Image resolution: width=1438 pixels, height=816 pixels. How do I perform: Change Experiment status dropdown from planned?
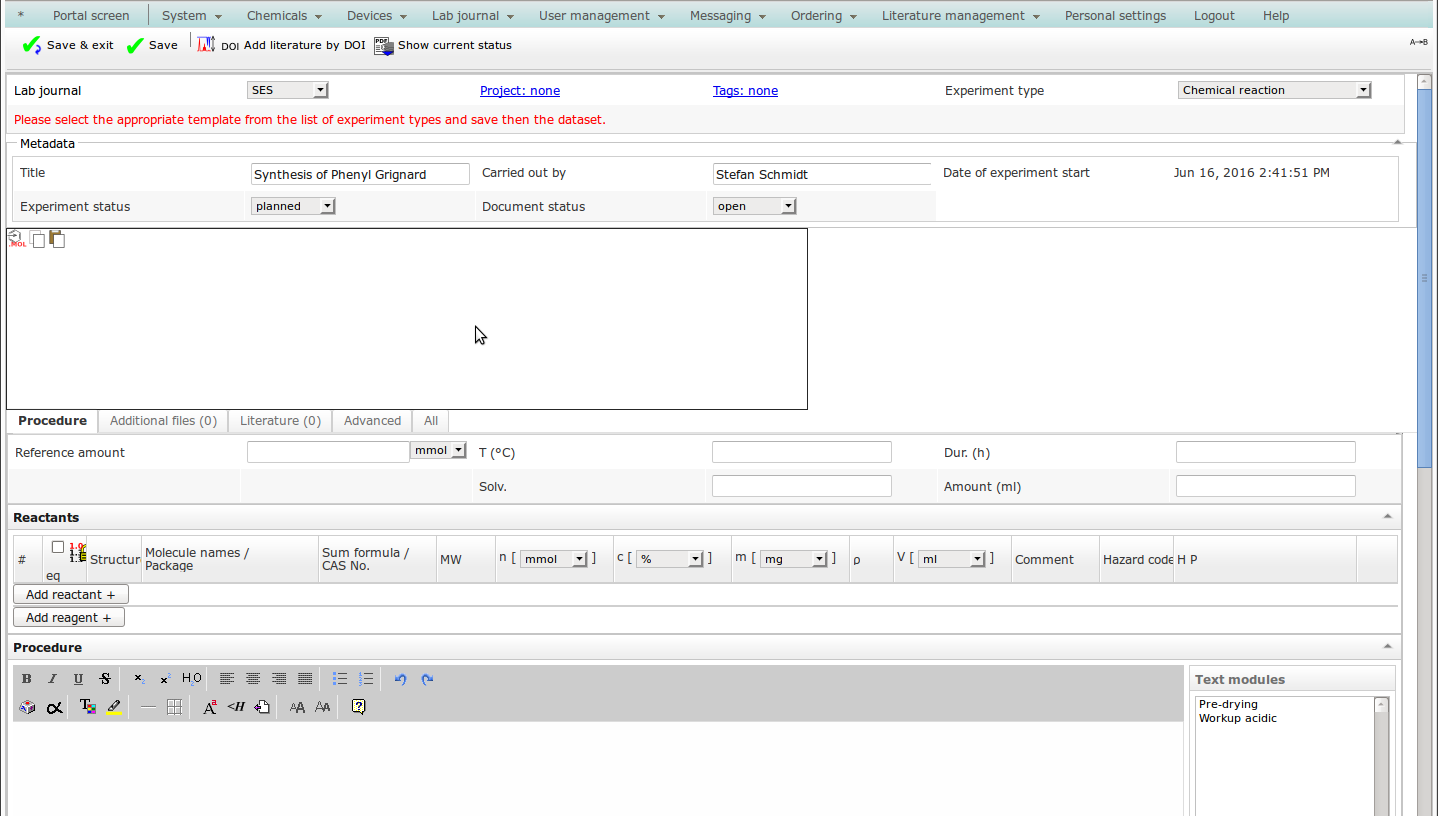click(293, 206)
